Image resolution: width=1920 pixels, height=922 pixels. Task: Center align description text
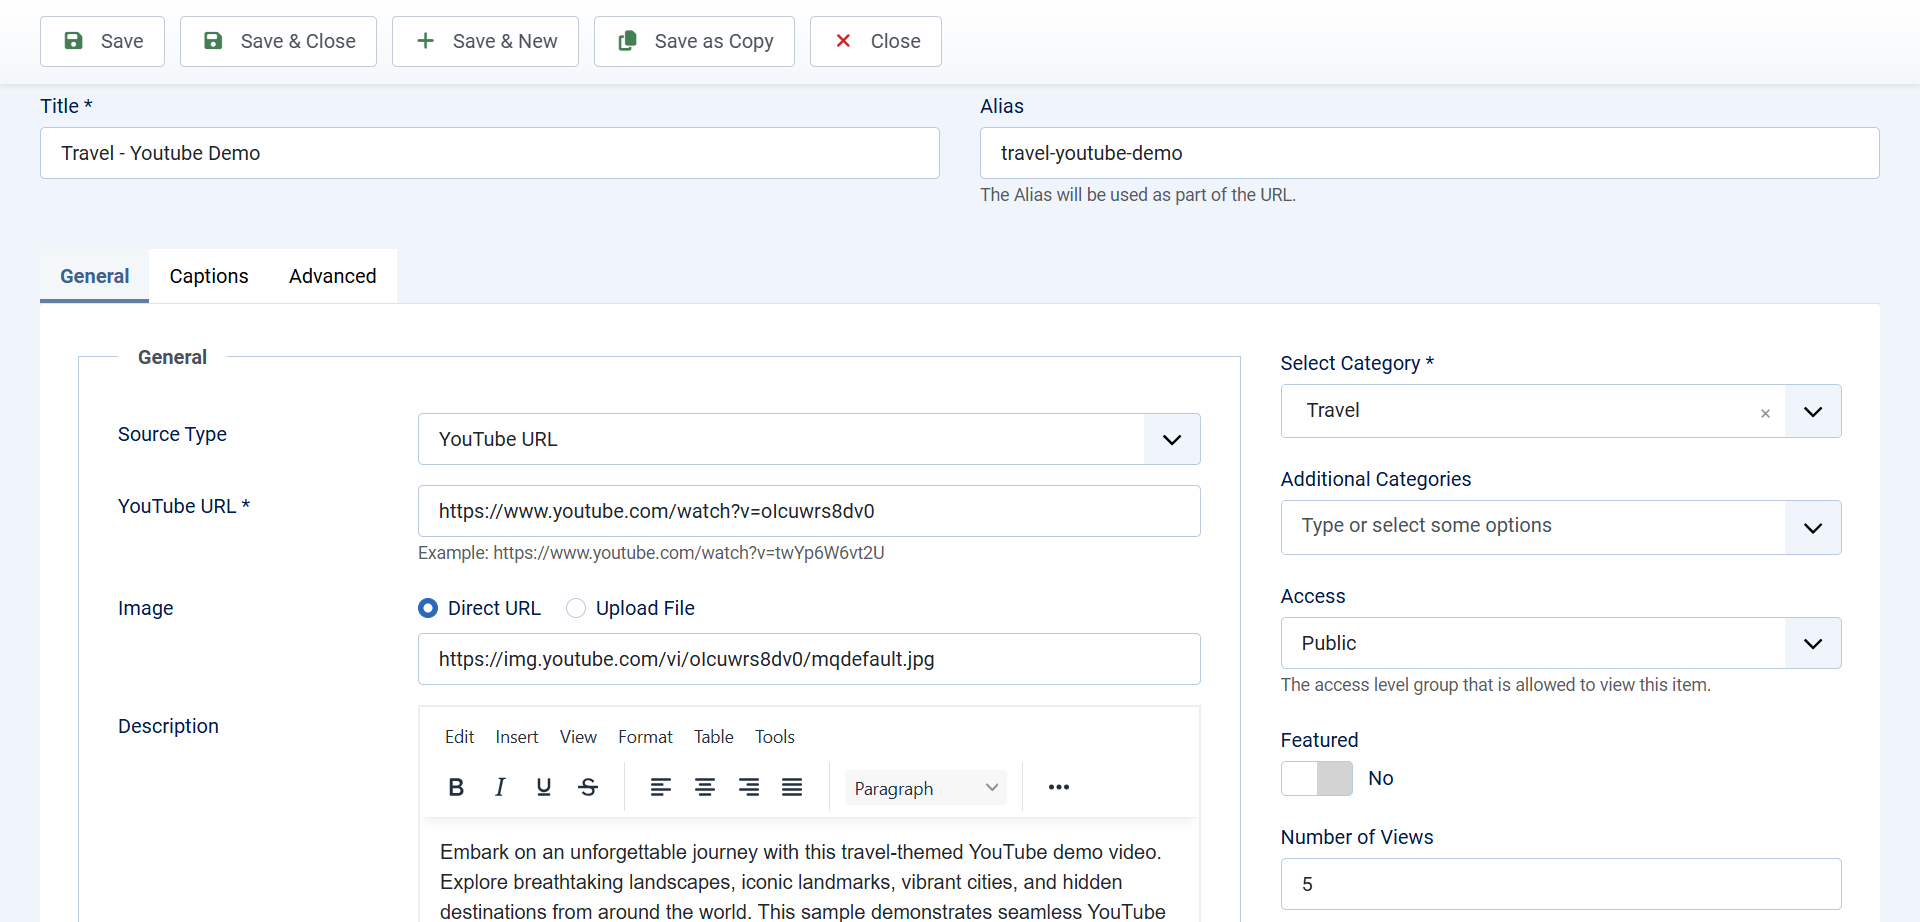click(x=705, y=787)
